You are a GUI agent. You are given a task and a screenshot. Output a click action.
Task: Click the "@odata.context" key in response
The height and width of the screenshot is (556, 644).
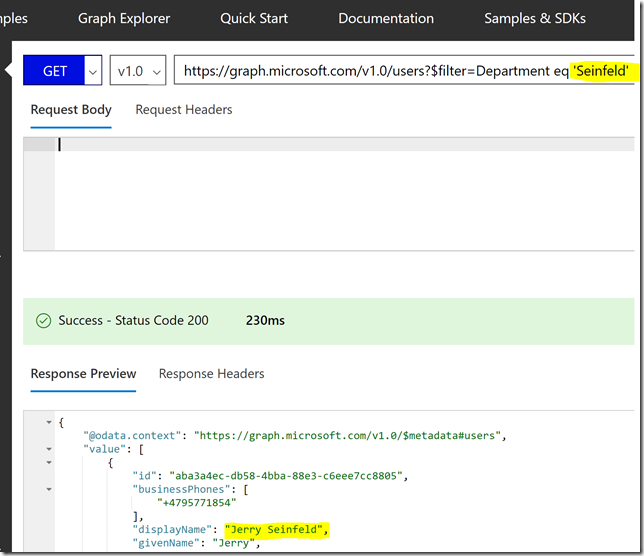point(132,435)
